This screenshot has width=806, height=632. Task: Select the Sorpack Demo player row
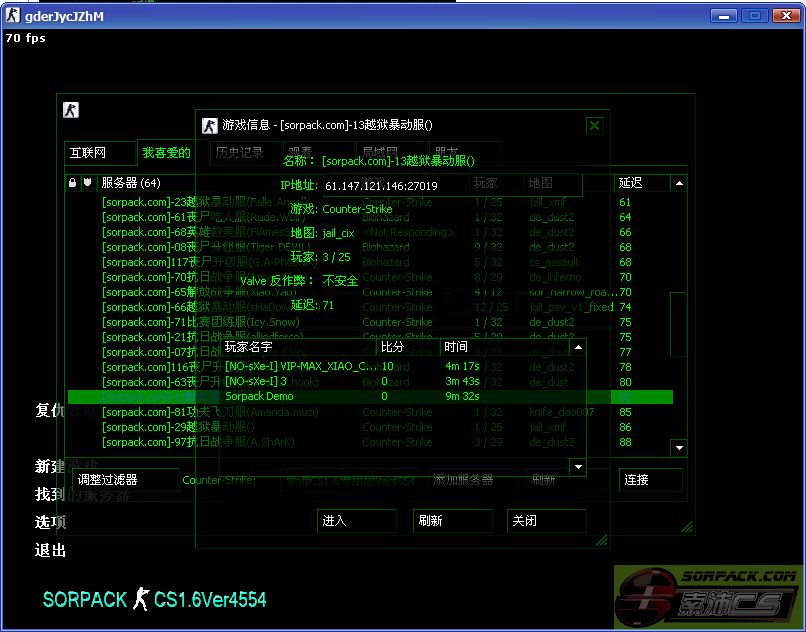pos(298,396)
